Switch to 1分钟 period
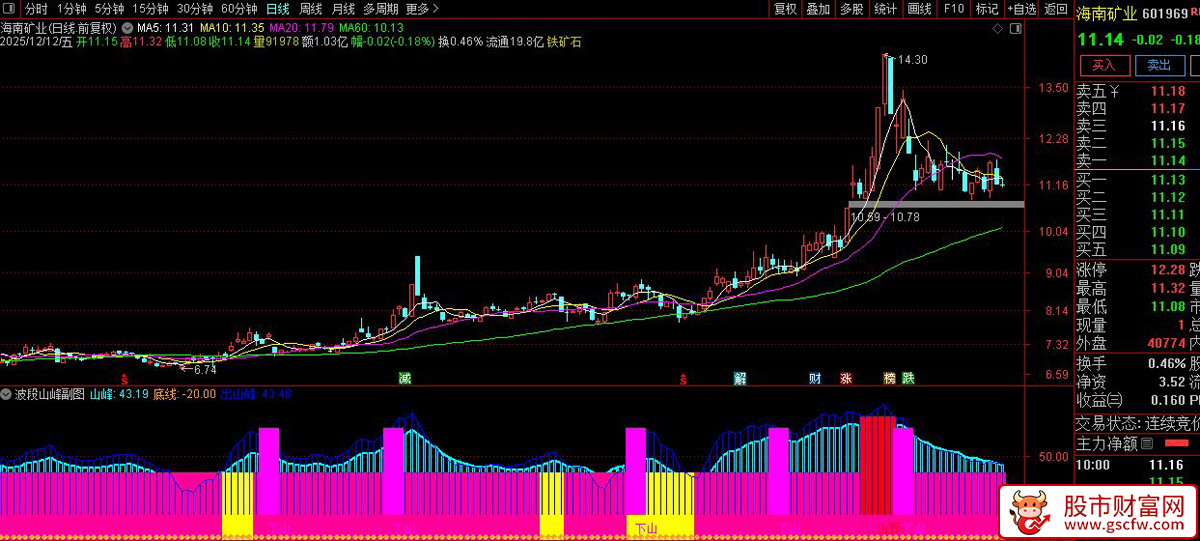The width and height of the screenshot is (1200, 541). point(72,9)
